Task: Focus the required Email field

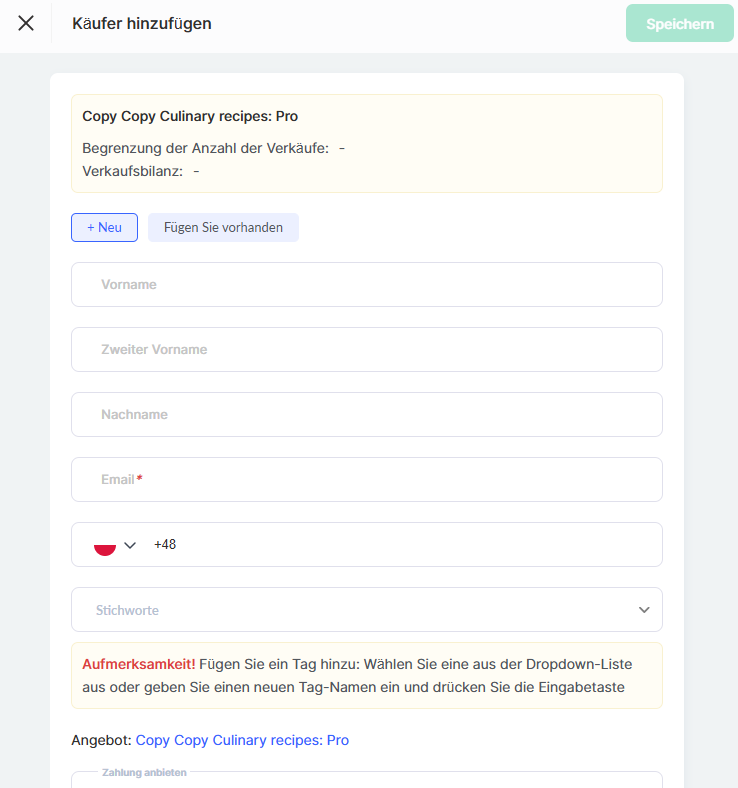Action: (x=366, y=480)
